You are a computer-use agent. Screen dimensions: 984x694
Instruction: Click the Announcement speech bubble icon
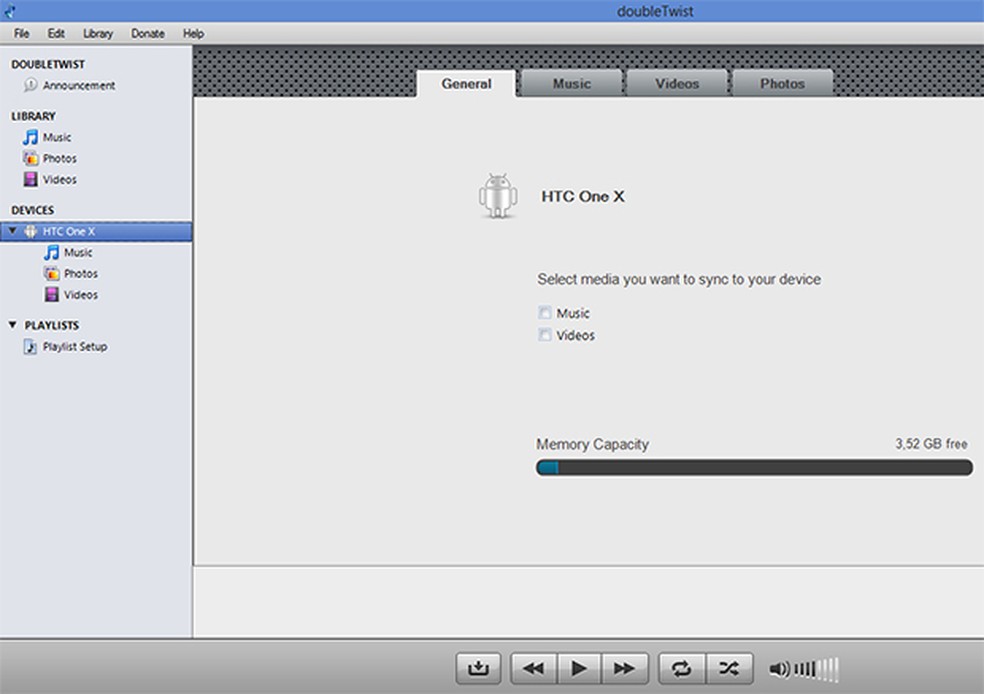point(30,85)
